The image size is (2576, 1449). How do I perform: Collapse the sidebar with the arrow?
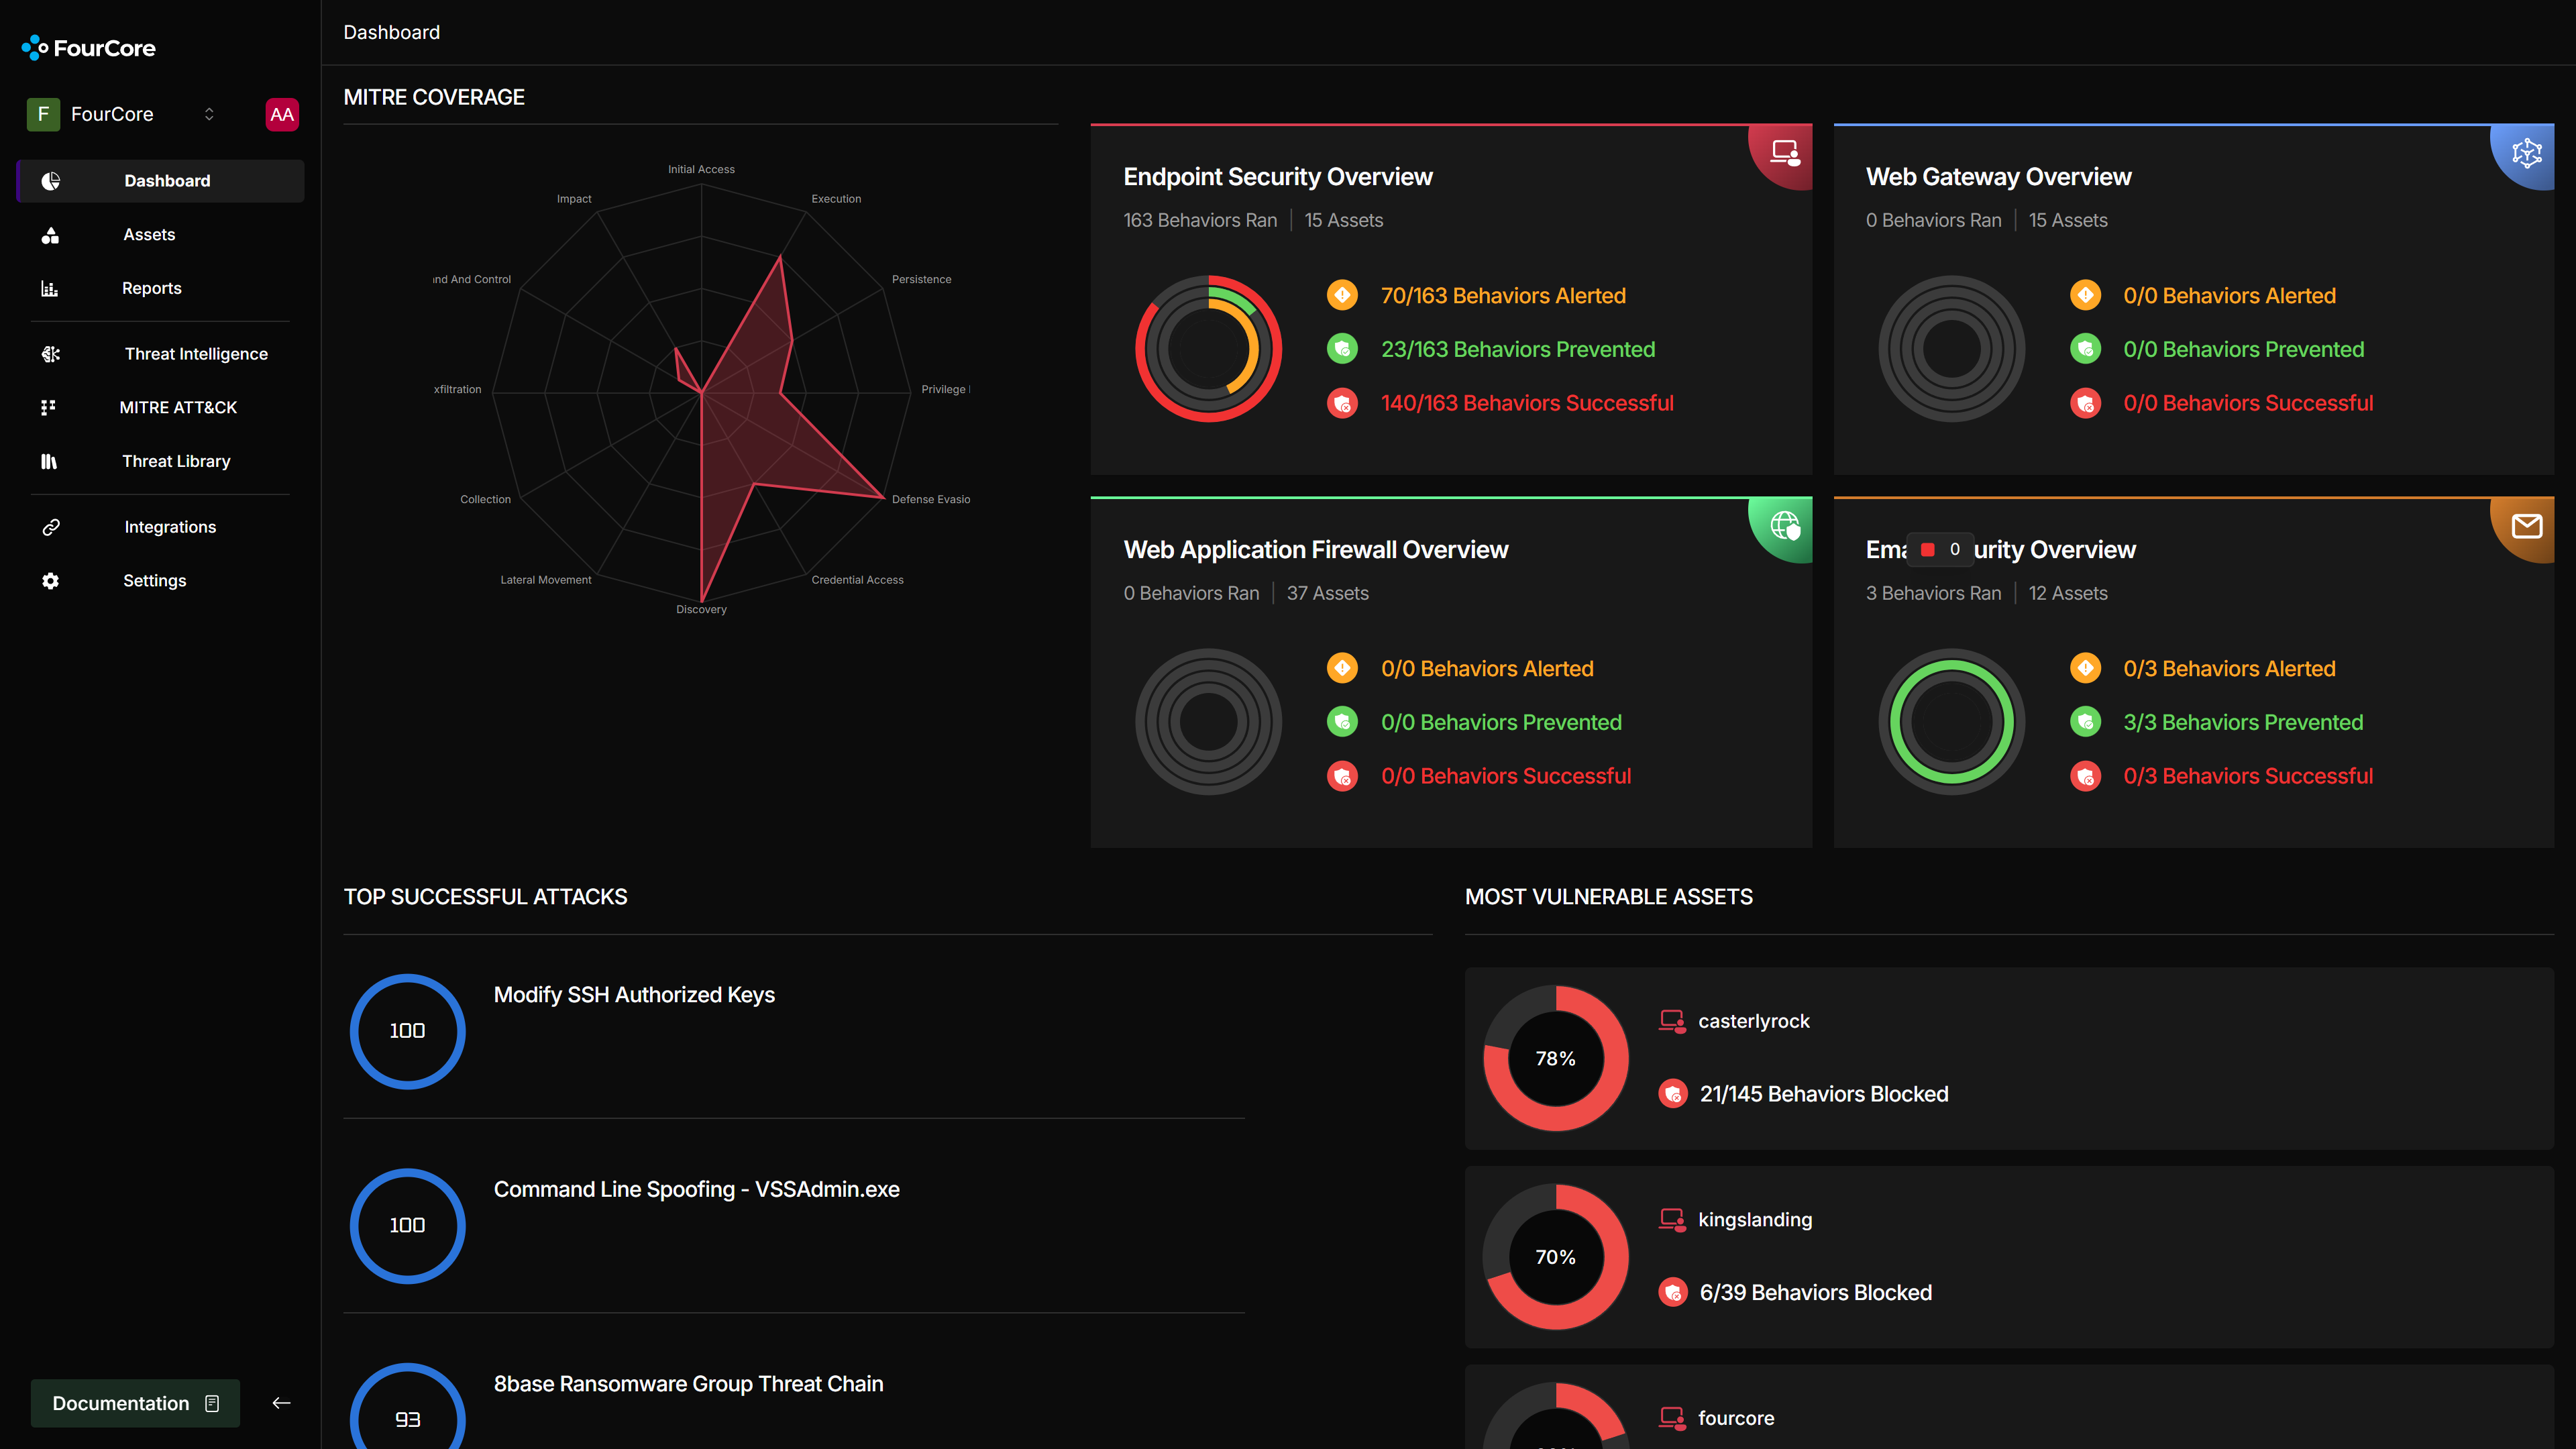281,1403
